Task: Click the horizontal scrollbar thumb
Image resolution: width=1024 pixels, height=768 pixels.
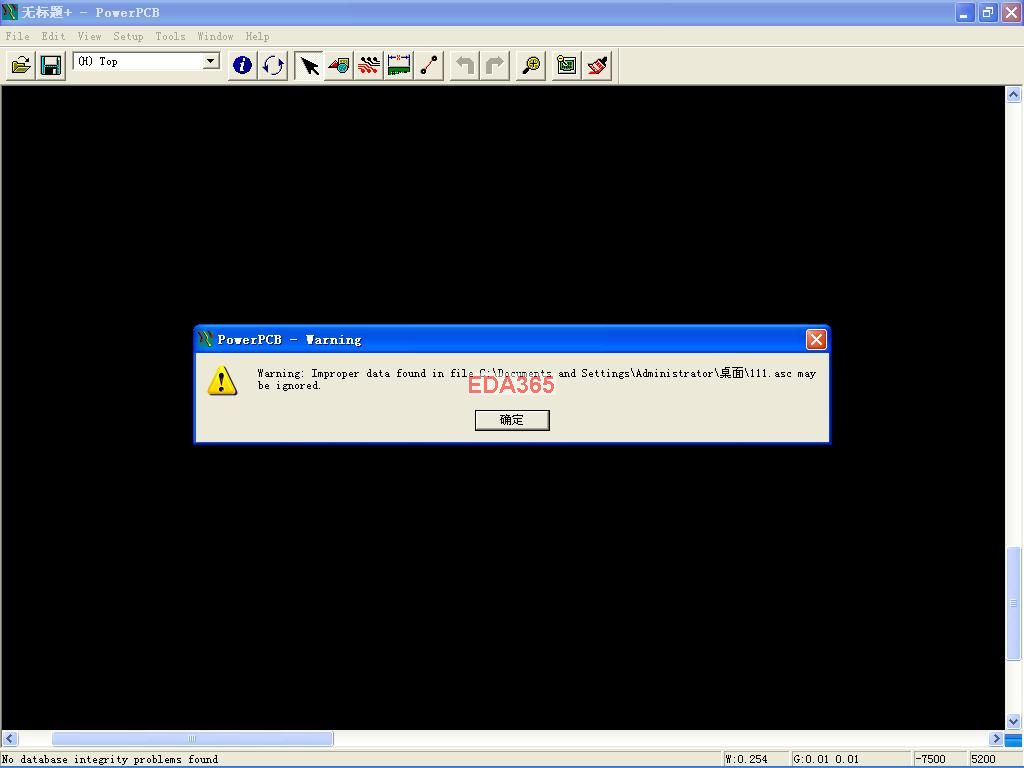Action: click(x=193, y=739)
